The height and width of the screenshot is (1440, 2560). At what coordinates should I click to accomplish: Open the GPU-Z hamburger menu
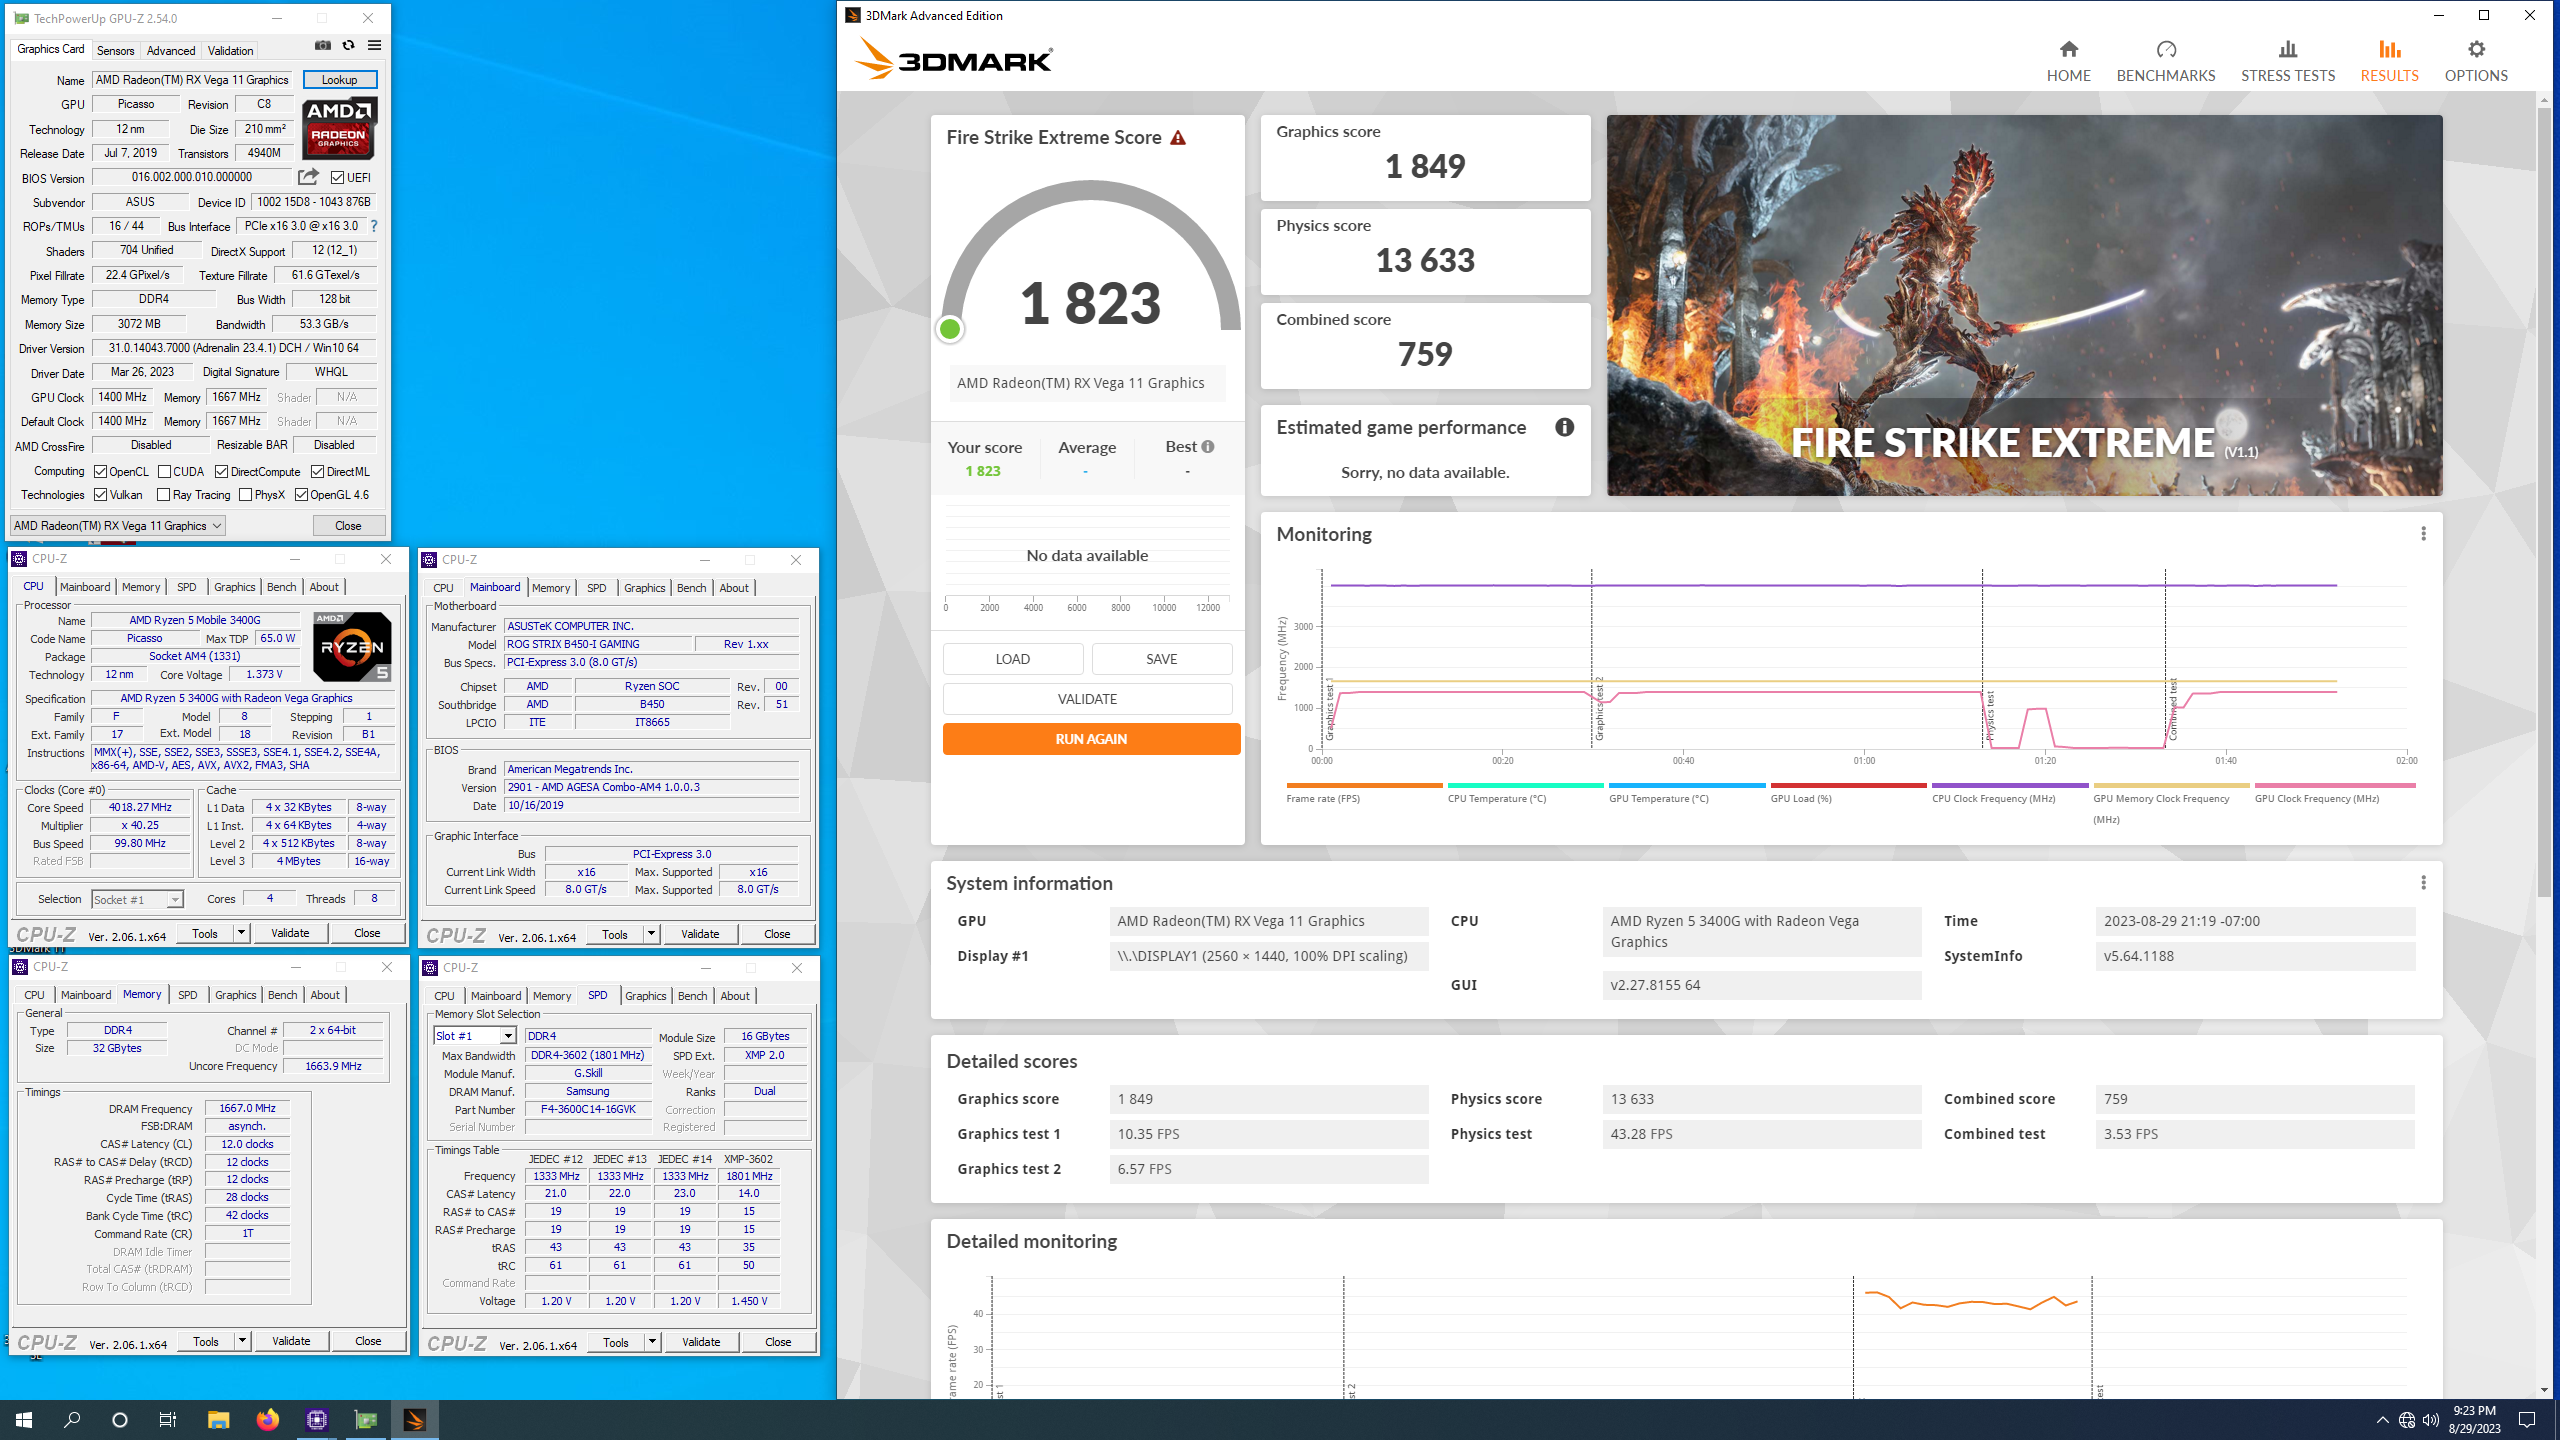click(x=374, y=45)
